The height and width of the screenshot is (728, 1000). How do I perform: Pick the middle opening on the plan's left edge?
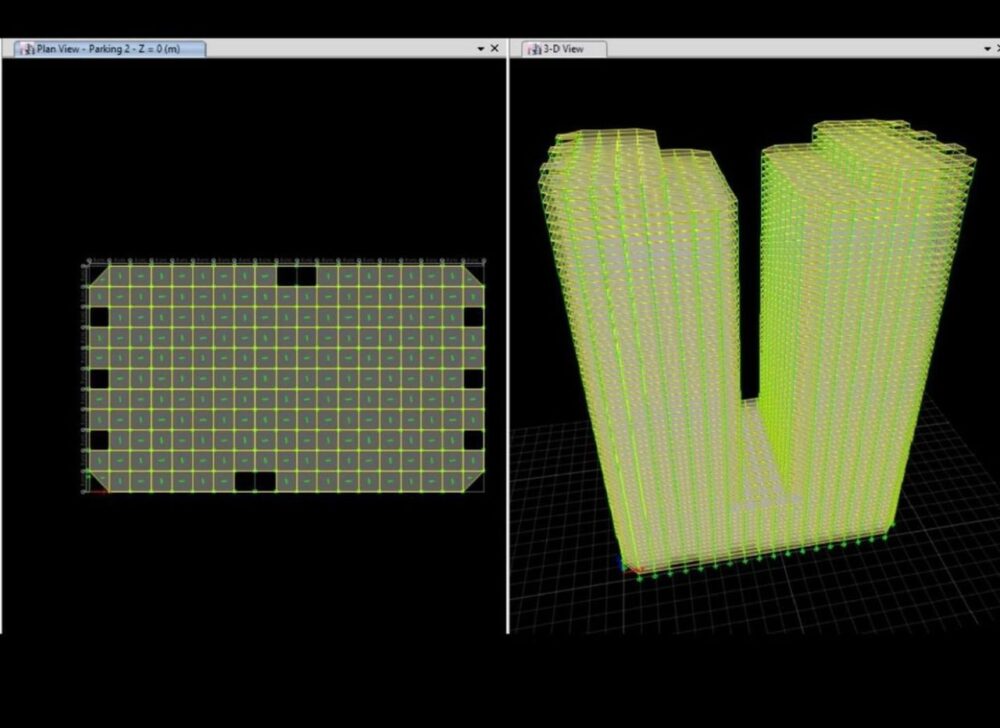(x=99, y=378)
